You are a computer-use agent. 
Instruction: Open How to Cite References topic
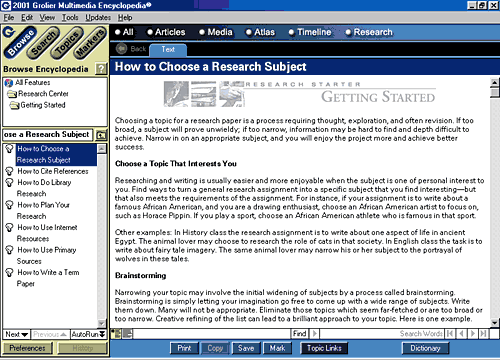tap(53, 171)
